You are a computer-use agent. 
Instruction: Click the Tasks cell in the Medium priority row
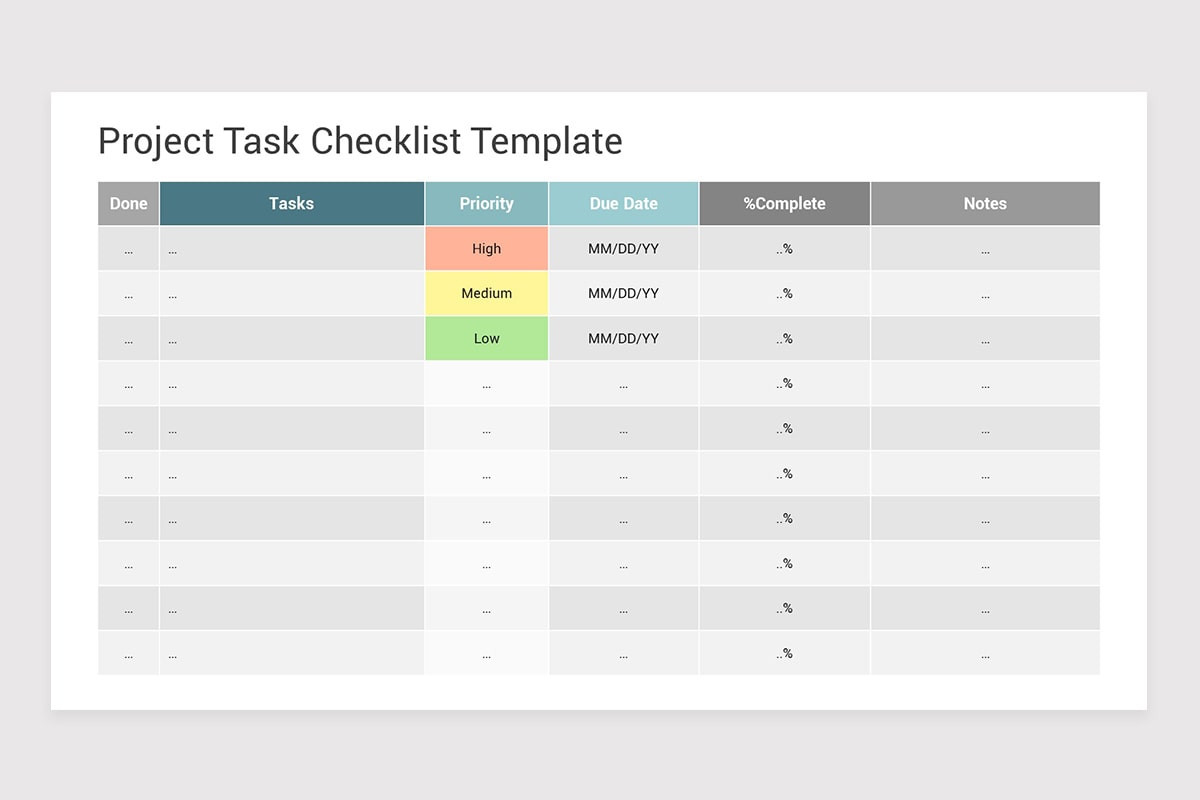[x=291, y=294]
